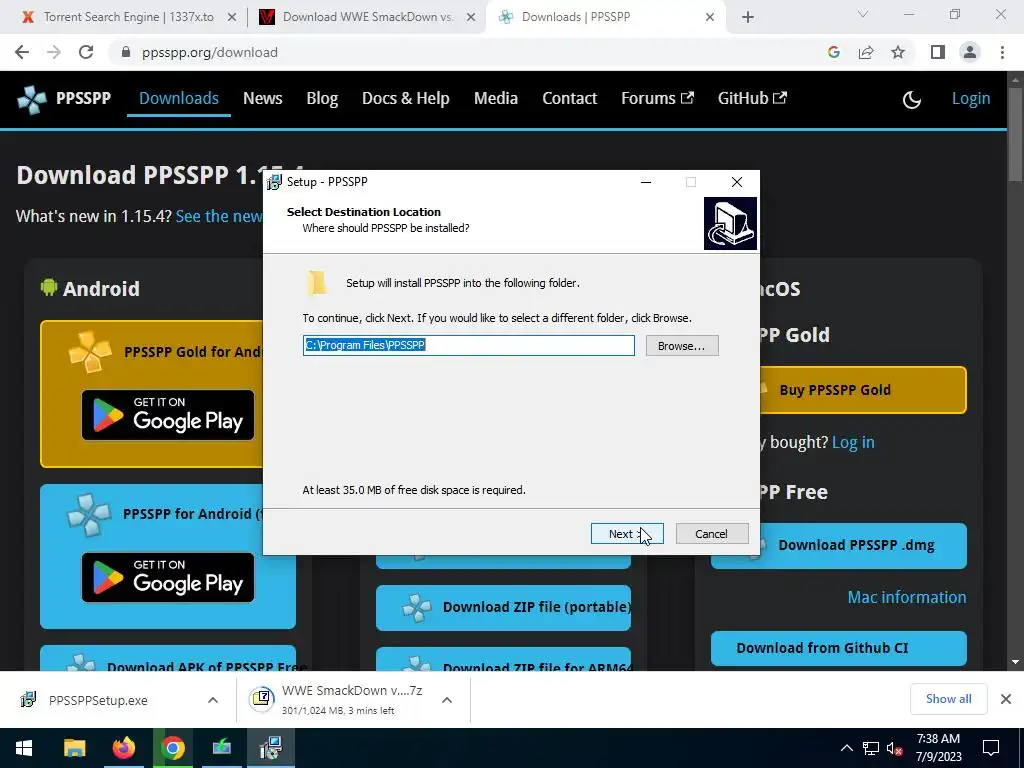Go back with browser back arrow
This screenshot has height=768, width=1024.
click(x=22, y=52)
